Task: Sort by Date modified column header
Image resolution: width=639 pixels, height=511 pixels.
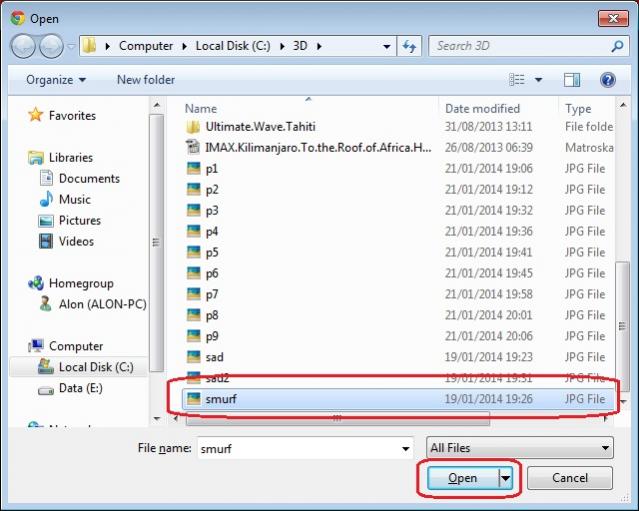Action: pyautogui.click(x=483, y=108)
